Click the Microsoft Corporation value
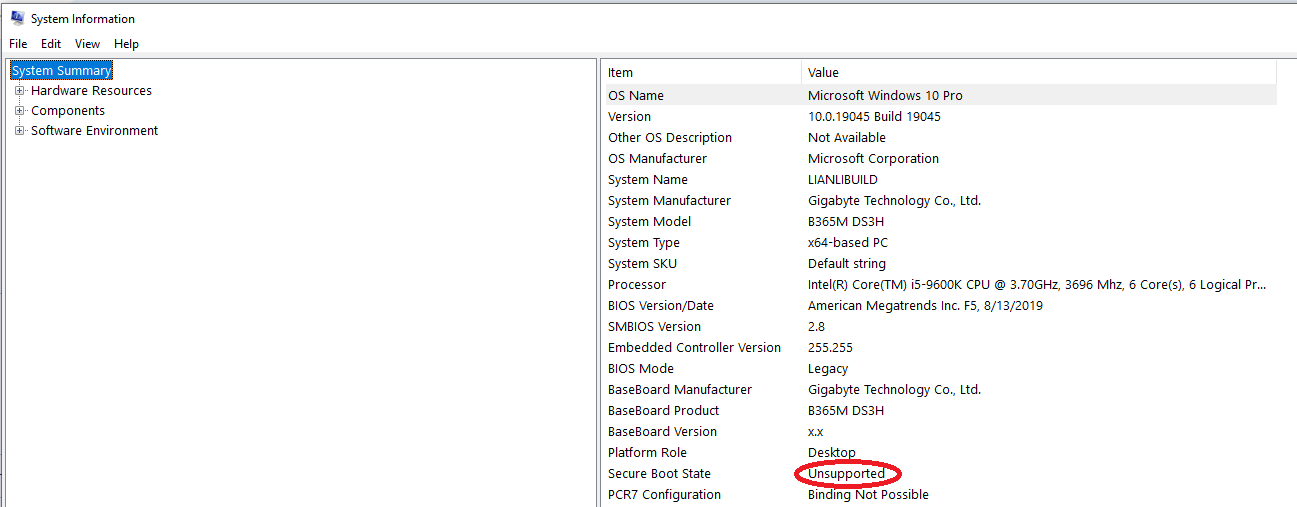The width and height of the screenshot is (1297, 507). coord(873,159)
